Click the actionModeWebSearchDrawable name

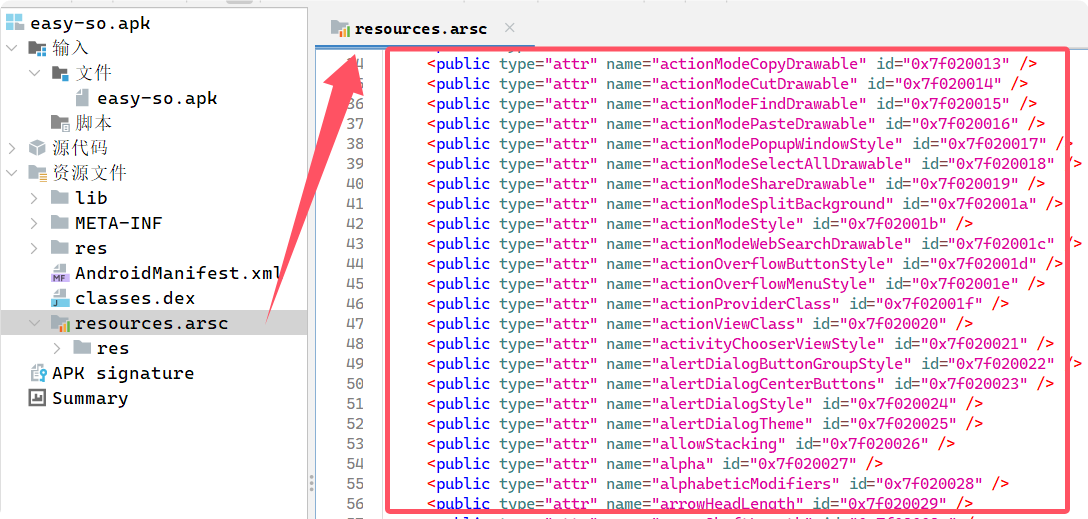[x=780, y=244]
